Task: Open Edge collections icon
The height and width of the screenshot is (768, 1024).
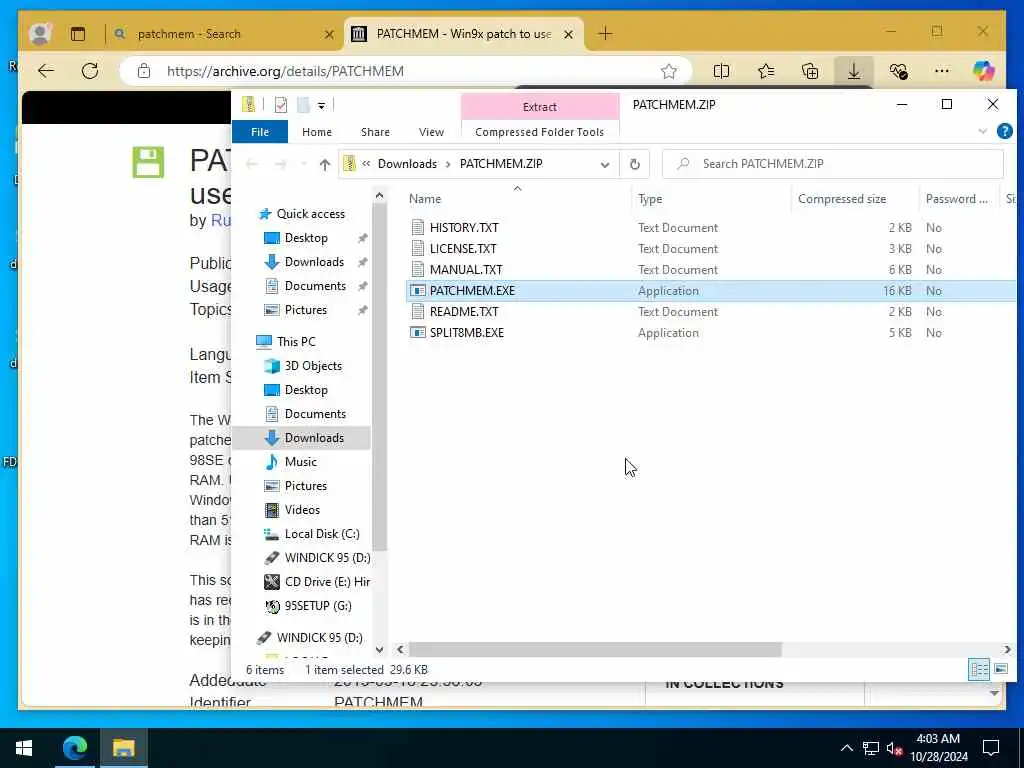Action: tap(810, 71)
